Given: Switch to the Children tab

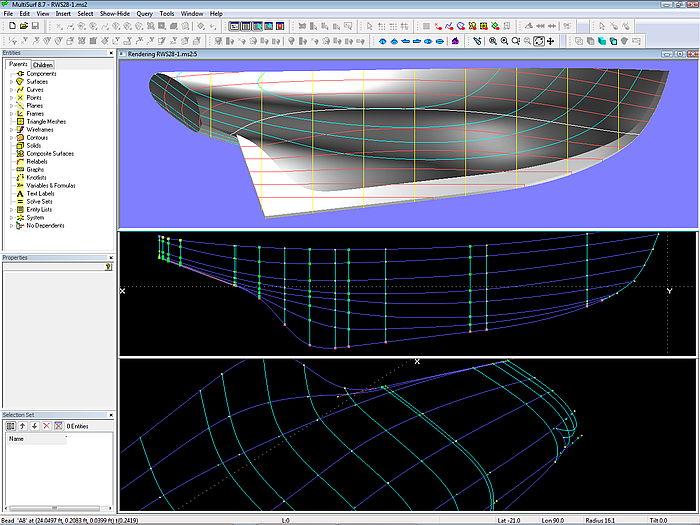Looking at the screenshot, I should coord(43,64).
